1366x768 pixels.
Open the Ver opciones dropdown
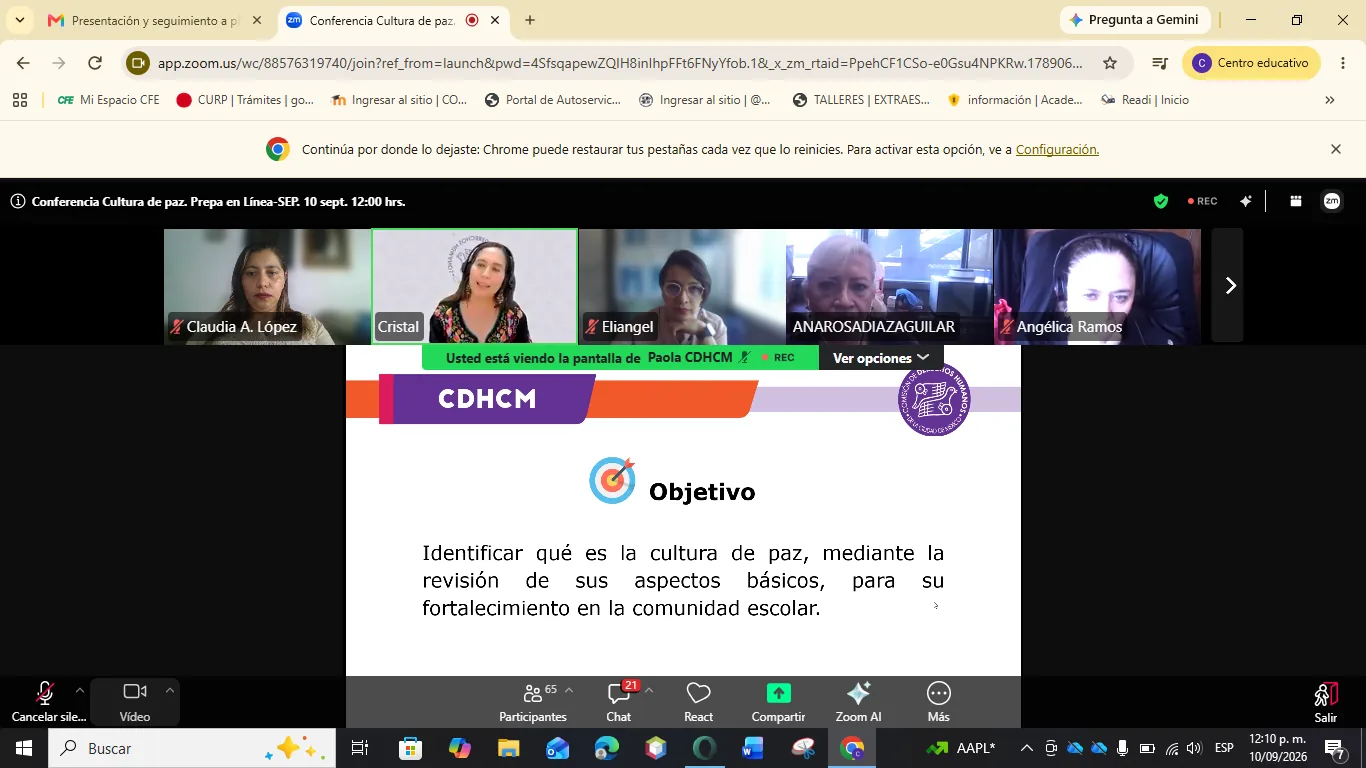pyautogui.click(x=881, y=358)
